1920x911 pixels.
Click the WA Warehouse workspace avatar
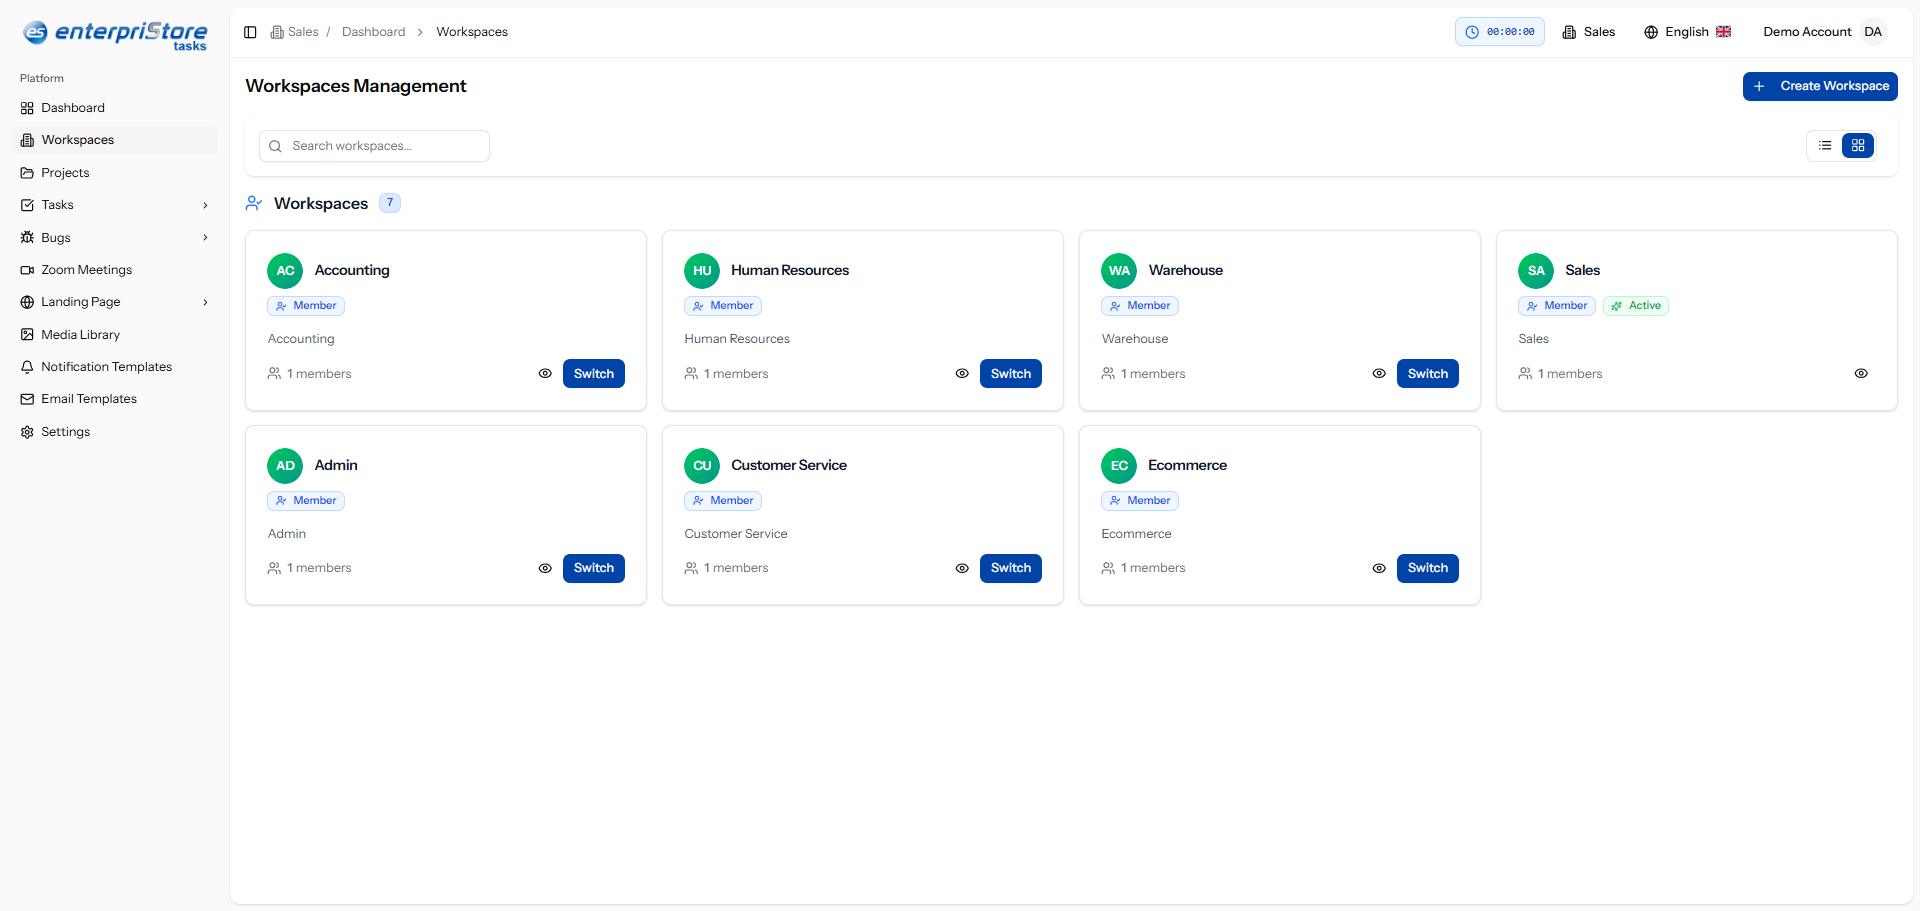coord(1119,271)
